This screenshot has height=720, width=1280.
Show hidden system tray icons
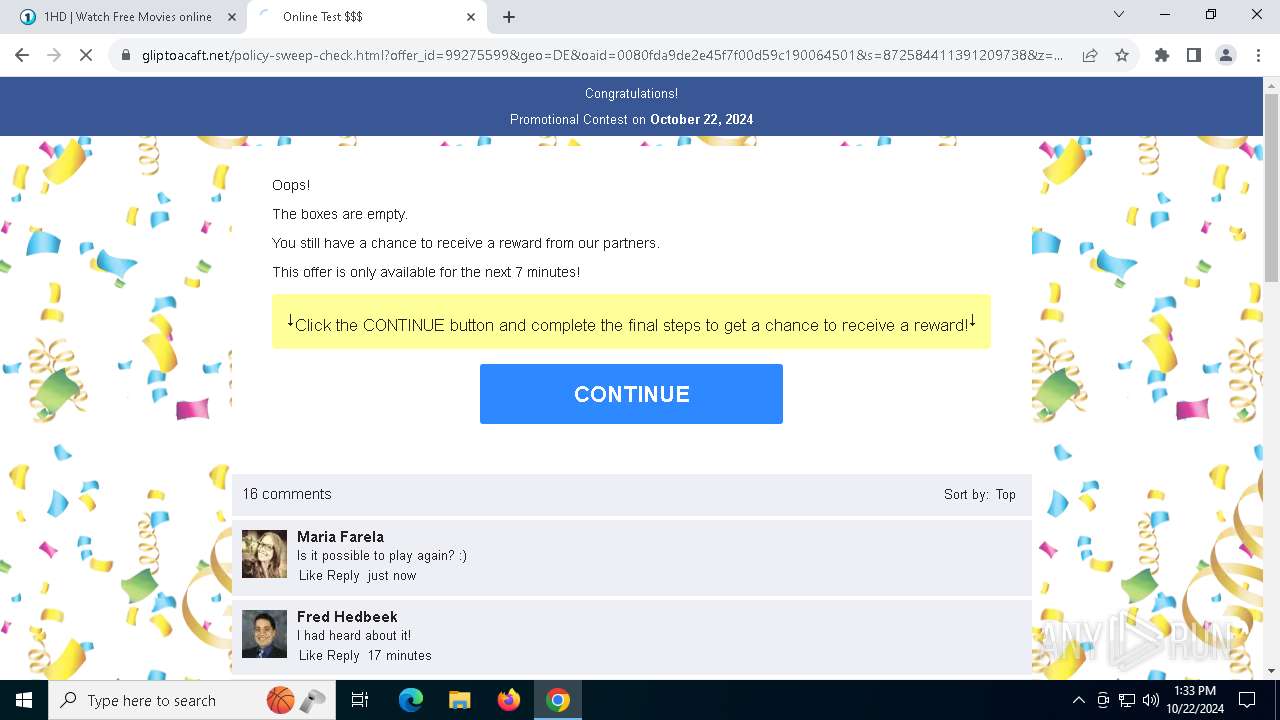pos(1078,700)
